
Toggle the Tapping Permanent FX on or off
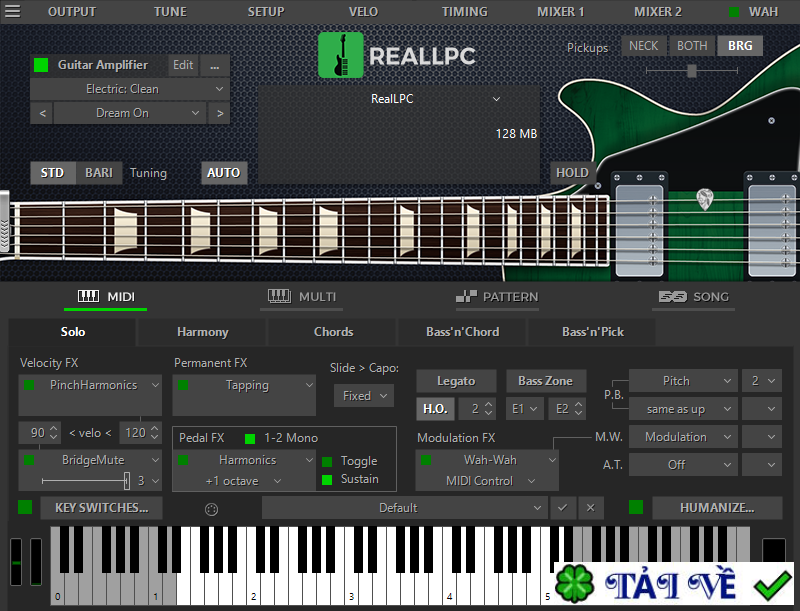click(x=182, y=384)
